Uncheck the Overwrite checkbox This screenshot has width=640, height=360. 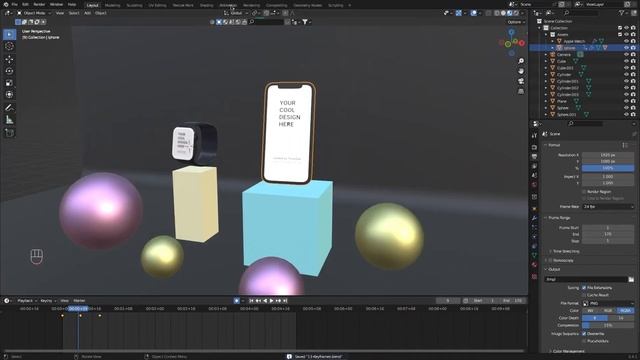[x=584, y=334]
